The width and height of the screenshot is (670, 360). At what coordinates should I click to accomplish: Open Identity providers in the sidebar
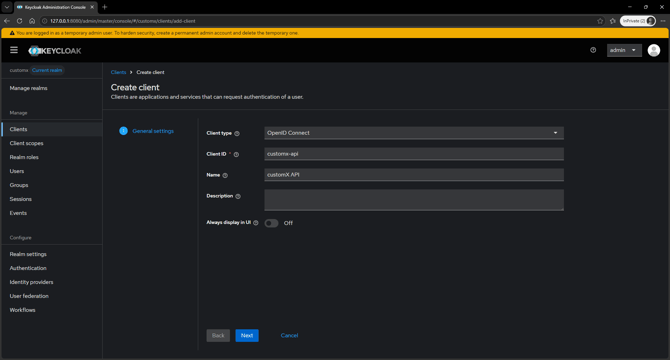(51, 282)
